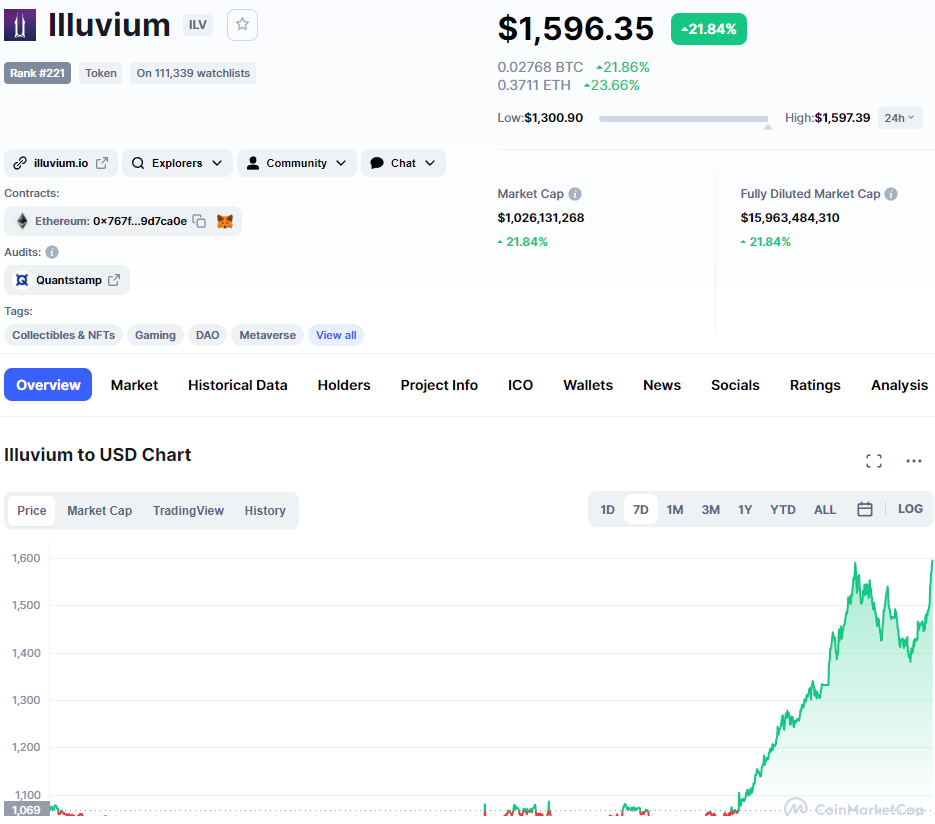The height and width of the screenshot is (824, 935).
Task: Switch to the Overview tab
Action: [x=48, y=385]
